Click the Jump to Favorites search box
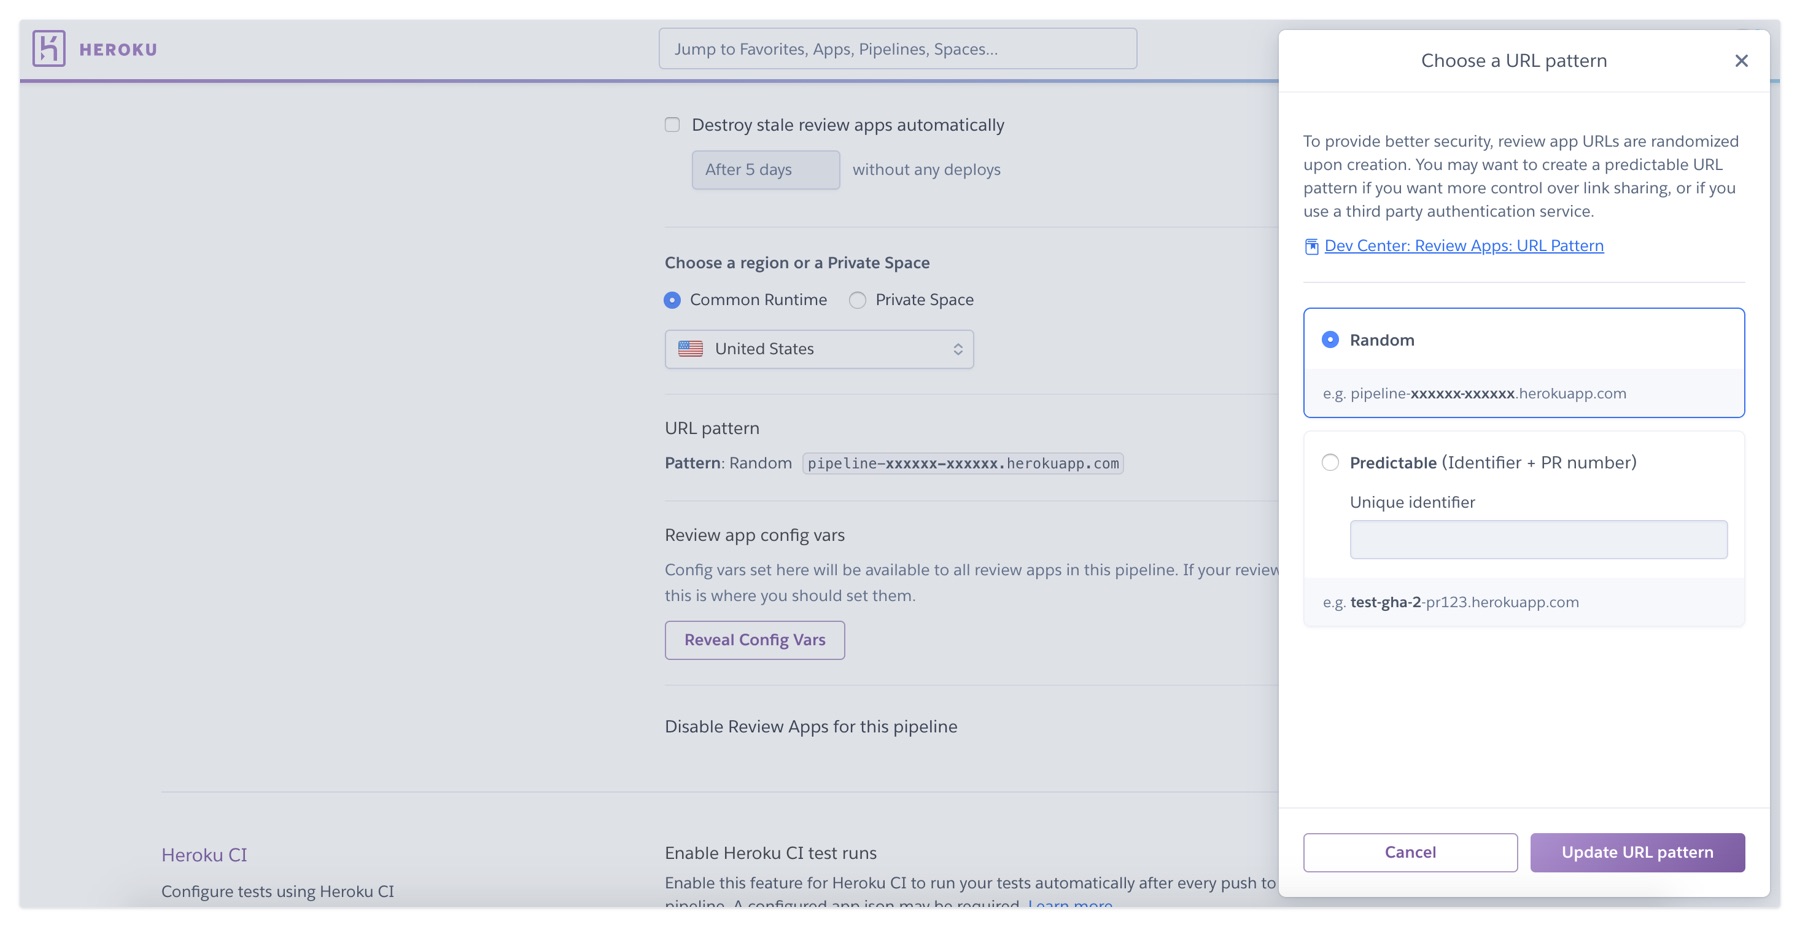Image resolution: width=1800 pixels, height=927 pixels. 897,49
